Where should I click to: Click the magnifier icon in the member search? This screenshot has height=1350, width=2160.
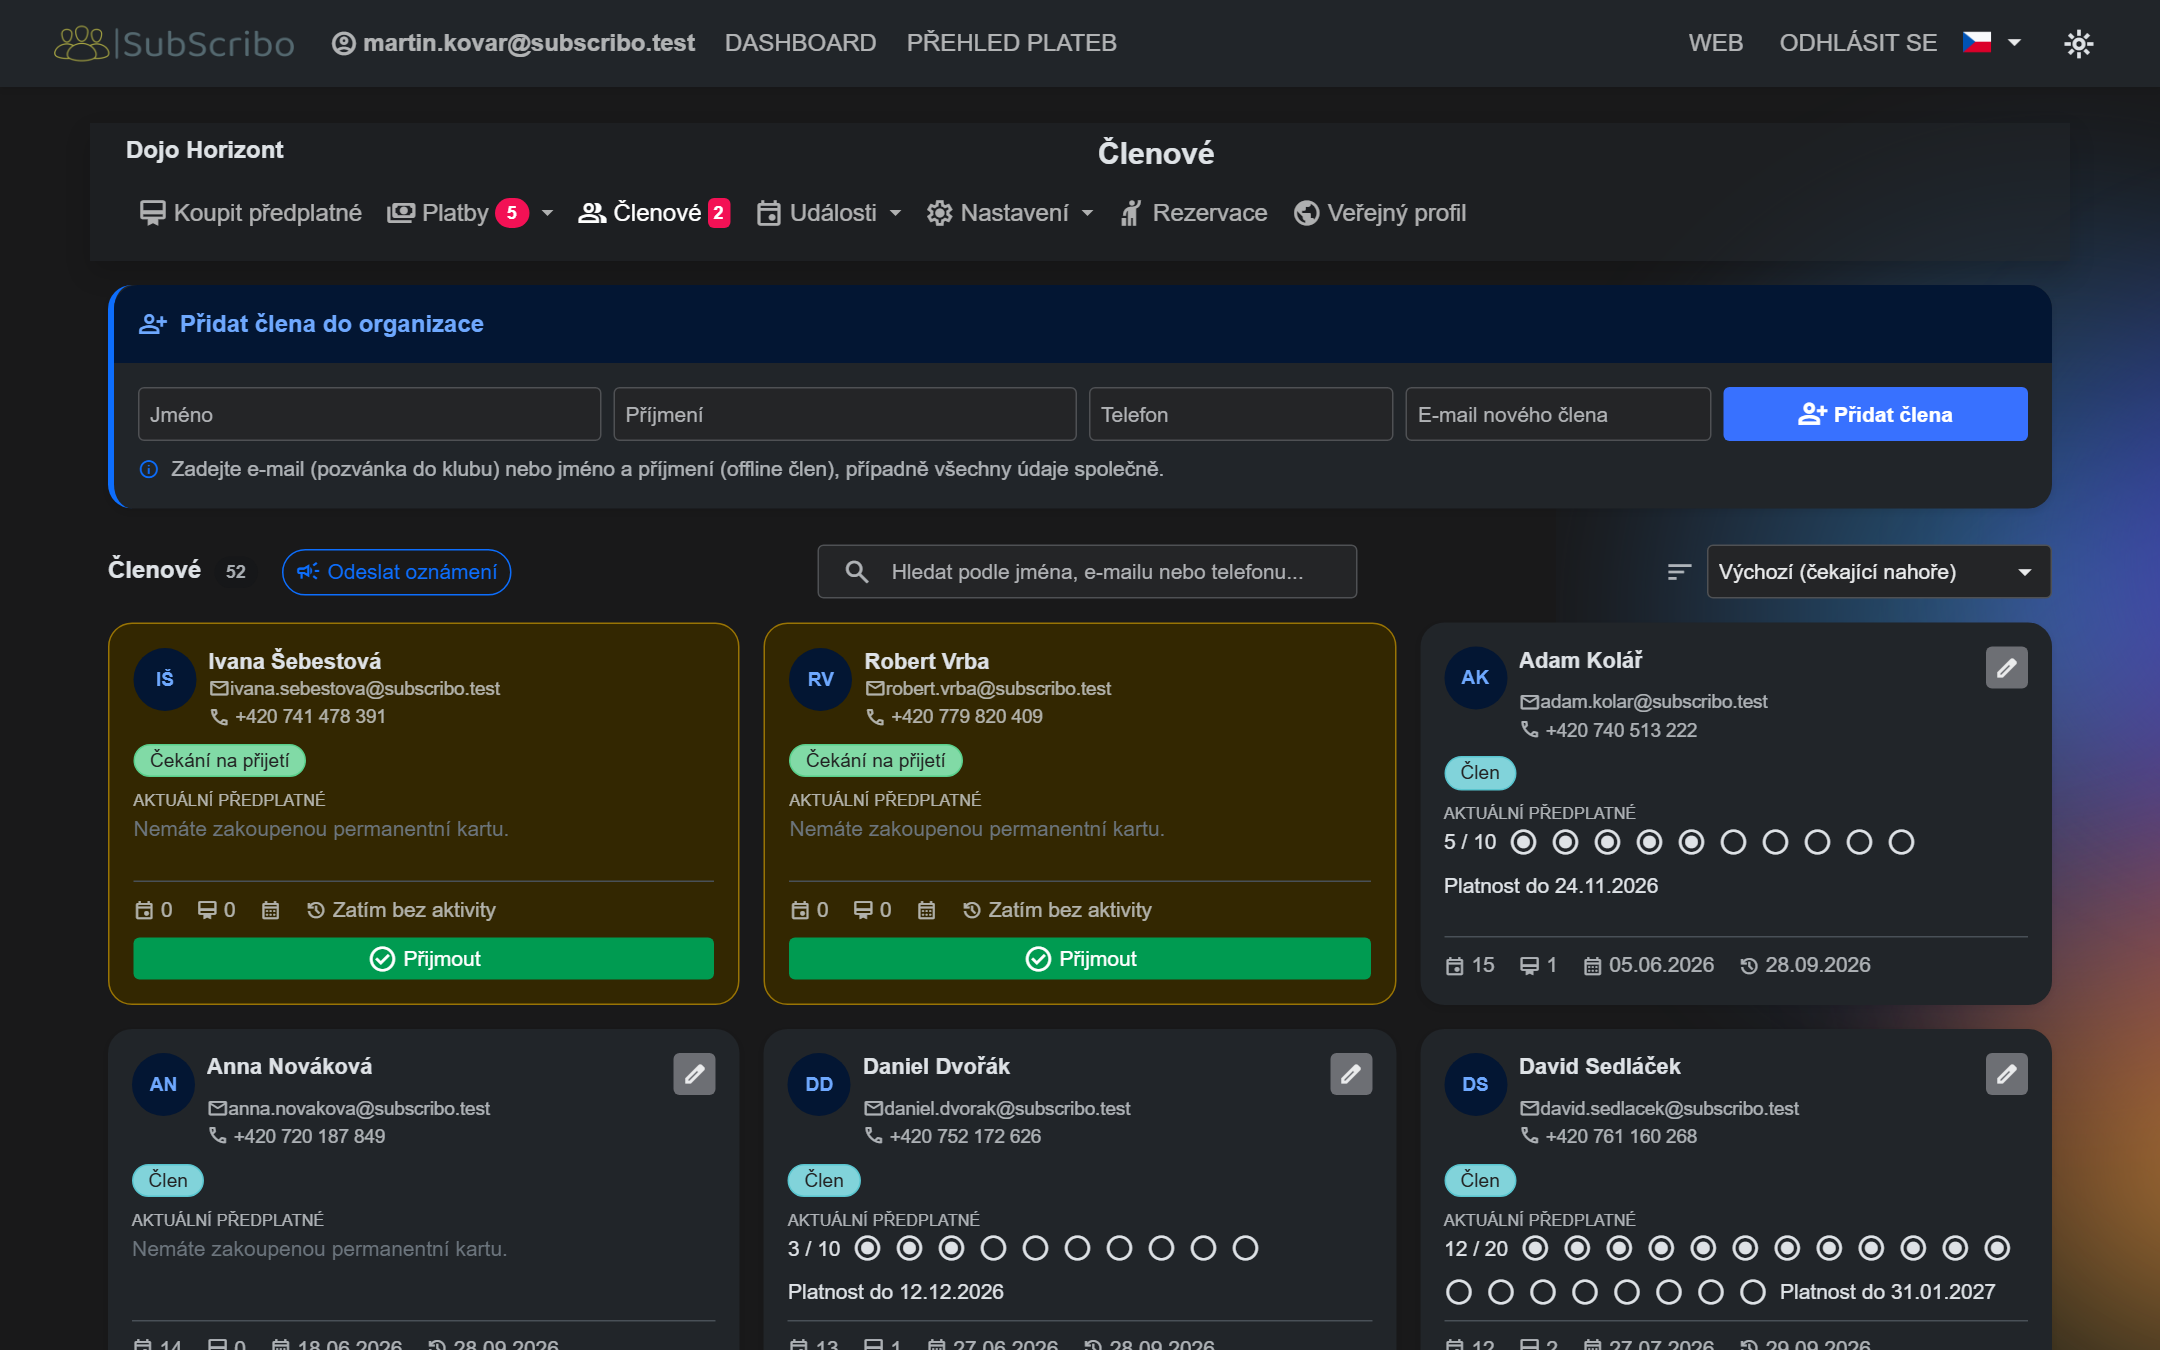pos(857,572)
